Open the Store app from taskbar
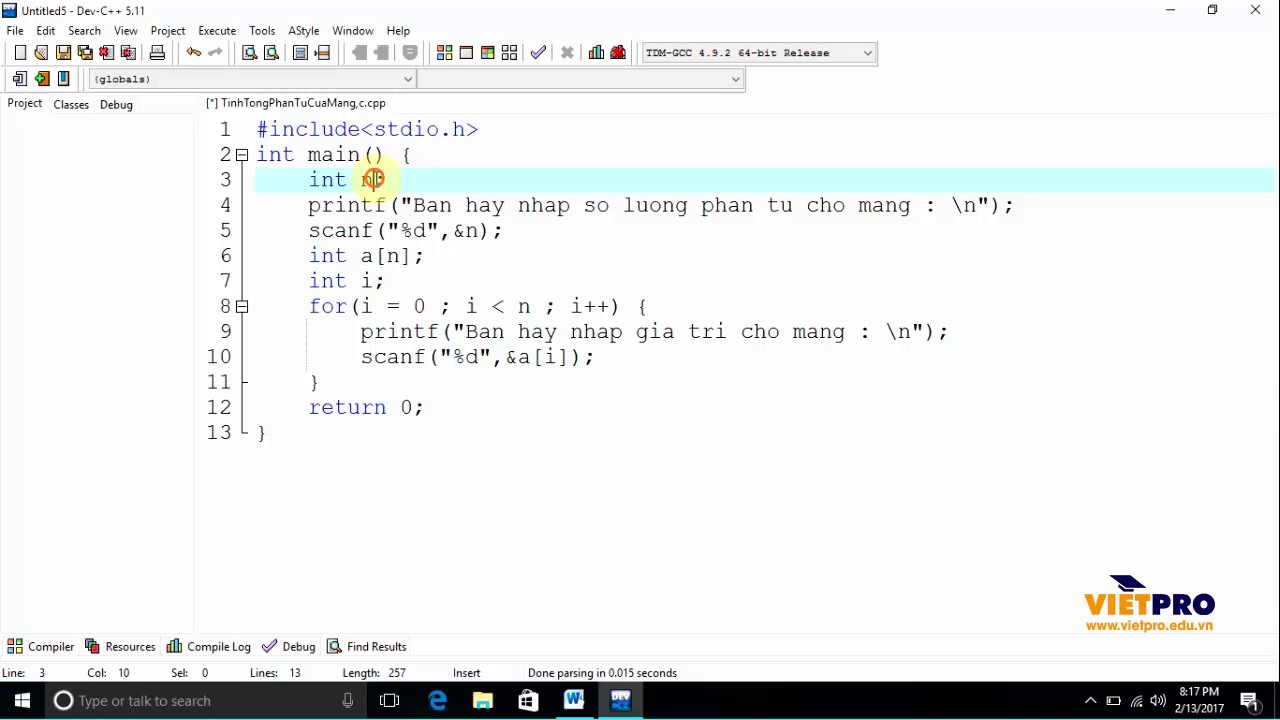 pyautogui.click(x=528, y=701)
